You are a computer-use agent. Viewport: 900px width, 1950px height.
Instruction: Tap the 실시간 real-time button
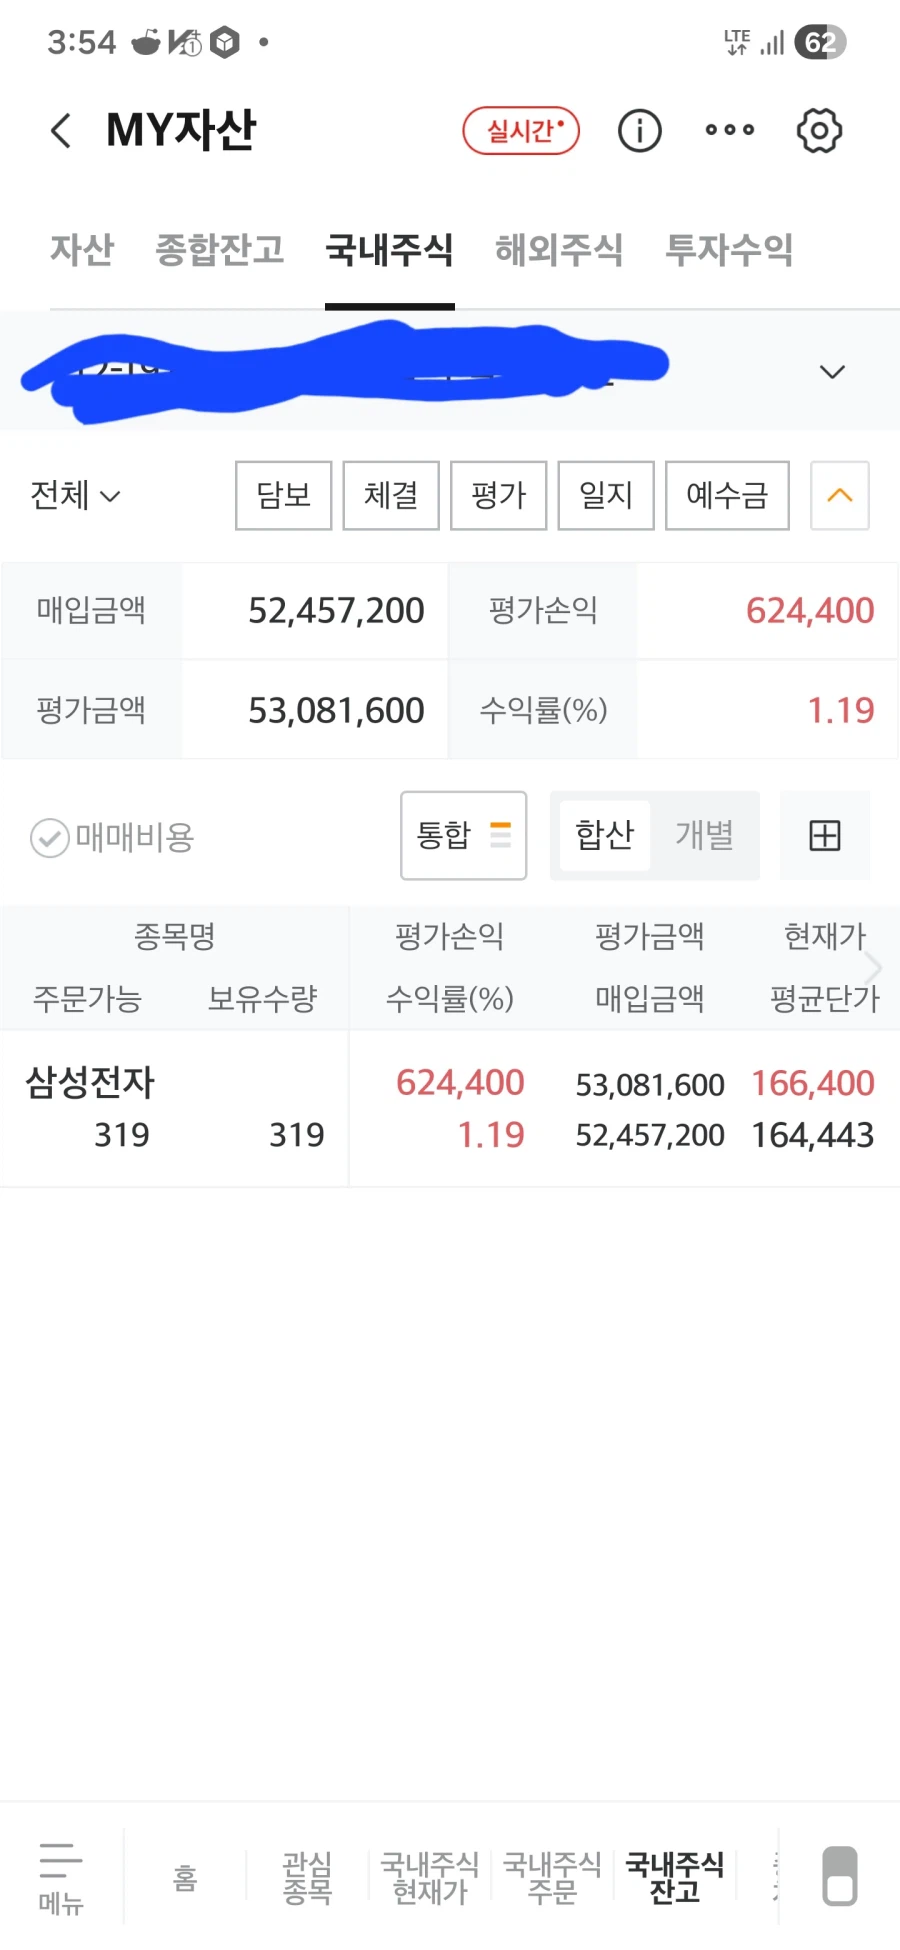point(521,131)
